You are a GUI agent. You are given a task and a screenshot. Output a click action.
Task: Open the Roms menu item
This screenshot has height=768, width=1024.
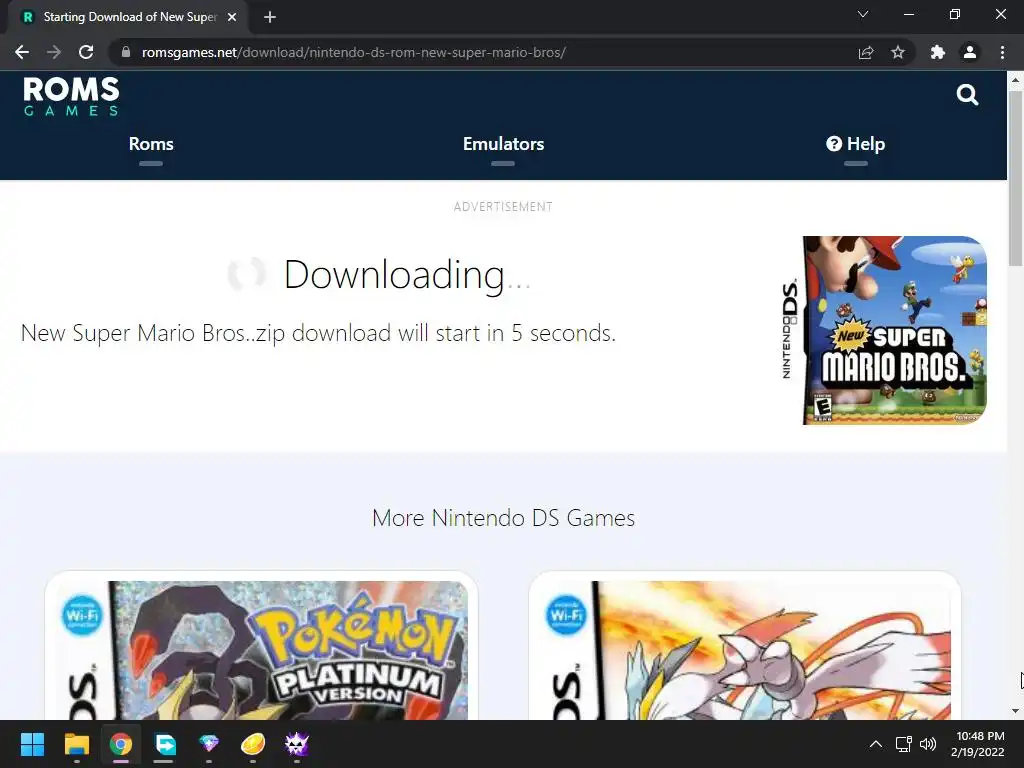(x=151, y=144)
